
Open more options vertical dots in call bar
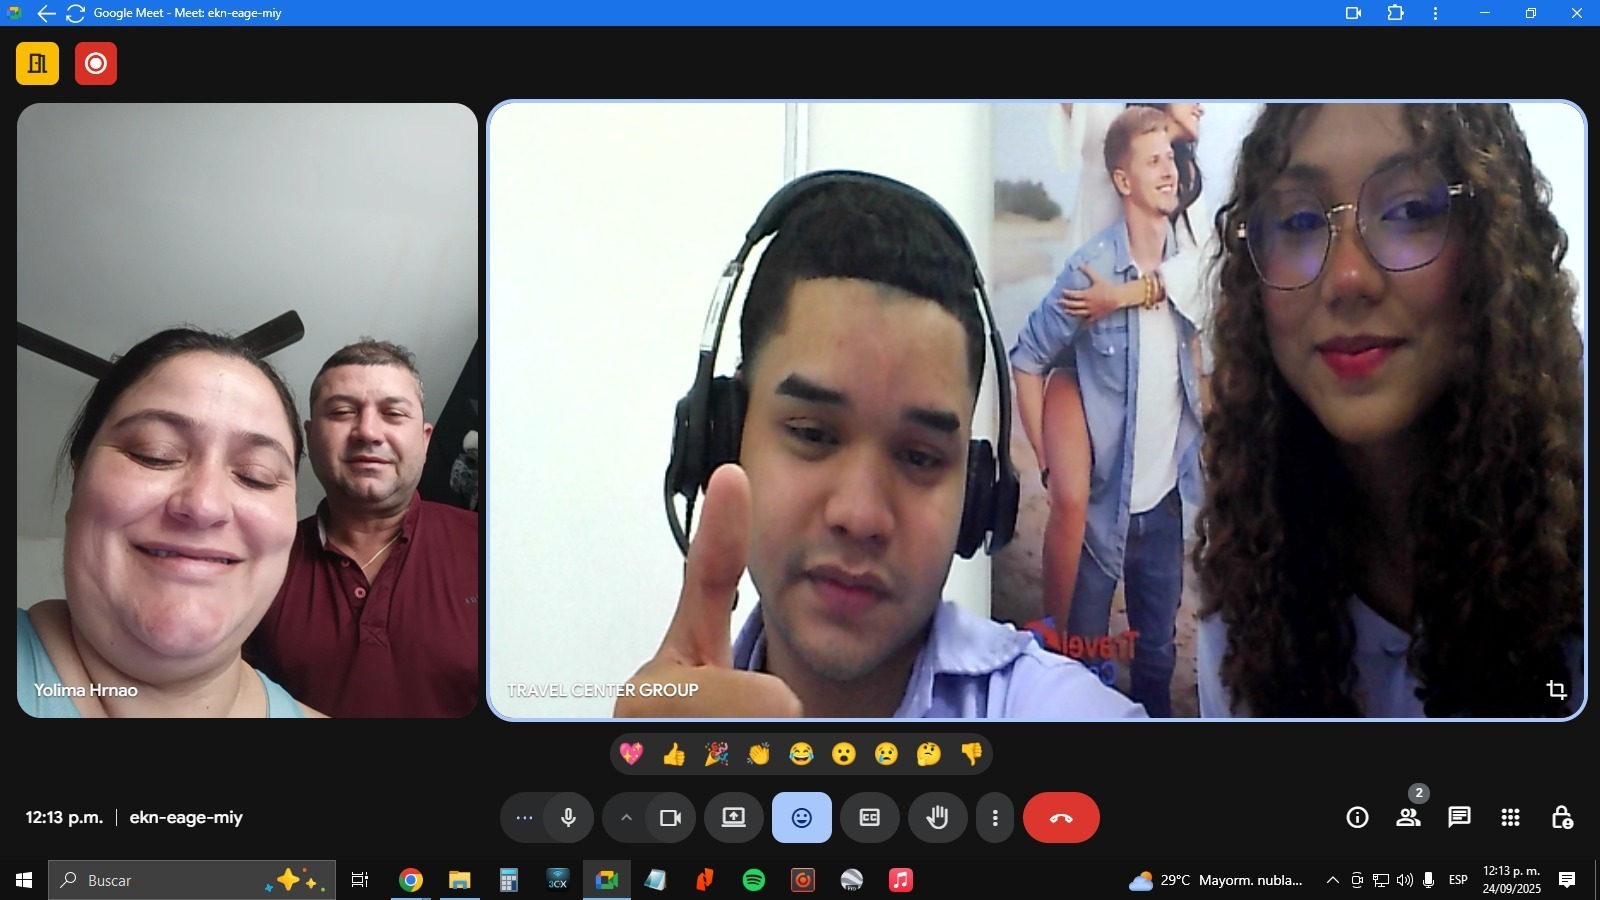click(x=994, y=818)
